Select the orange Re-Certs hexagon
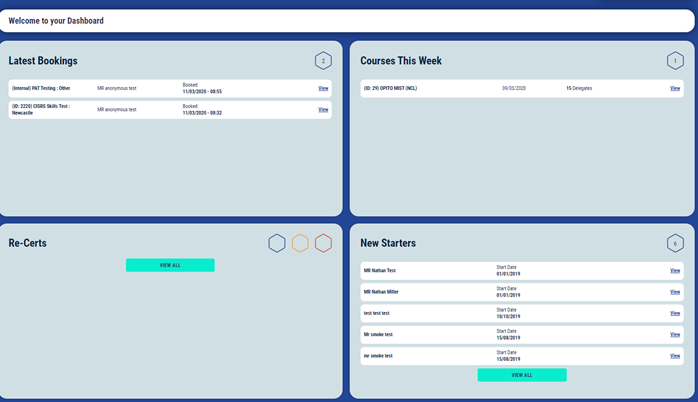 point(300,243)
